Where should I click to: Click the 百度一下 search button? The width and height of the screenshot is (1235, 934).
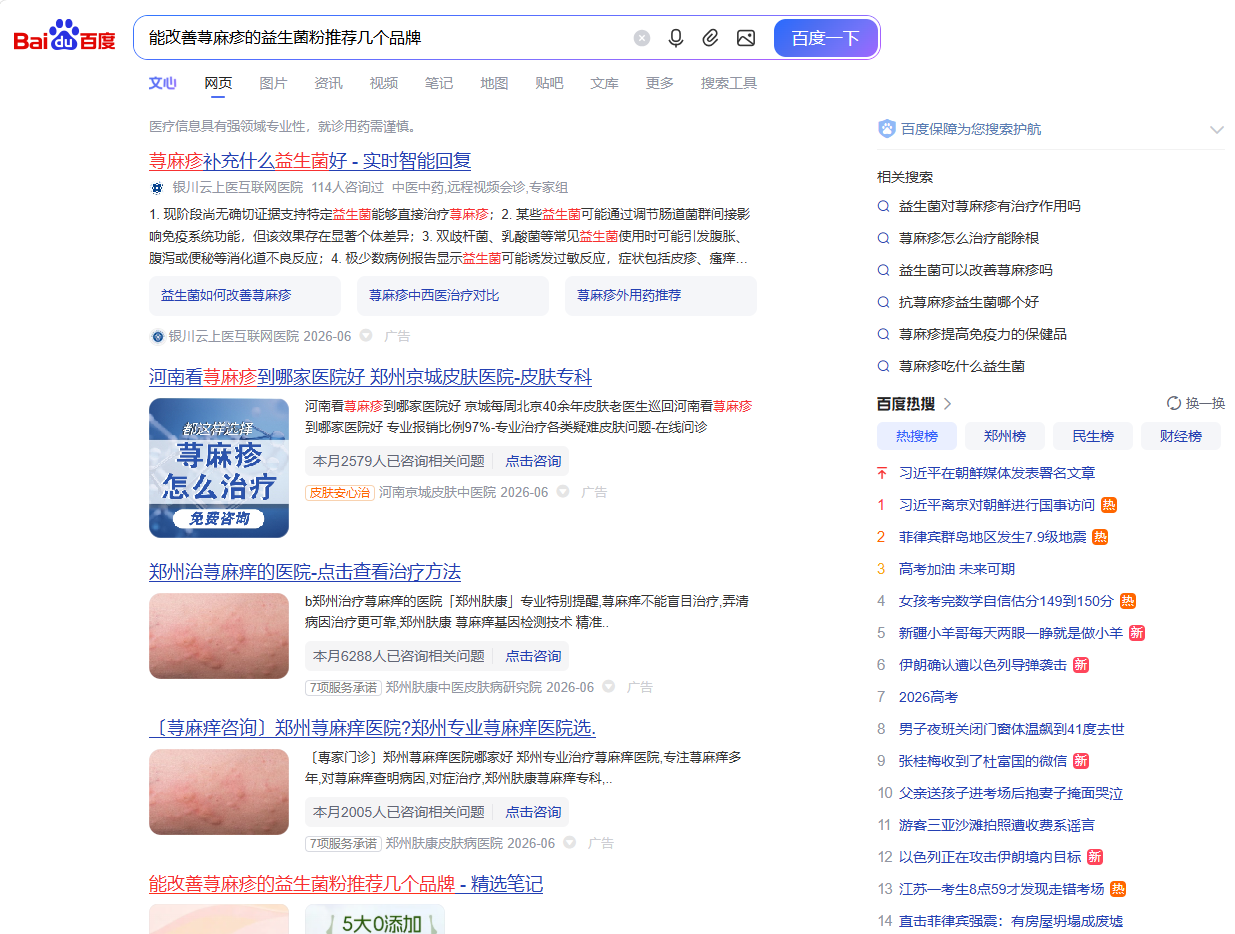pyautogui.click(x=826, y=38)
